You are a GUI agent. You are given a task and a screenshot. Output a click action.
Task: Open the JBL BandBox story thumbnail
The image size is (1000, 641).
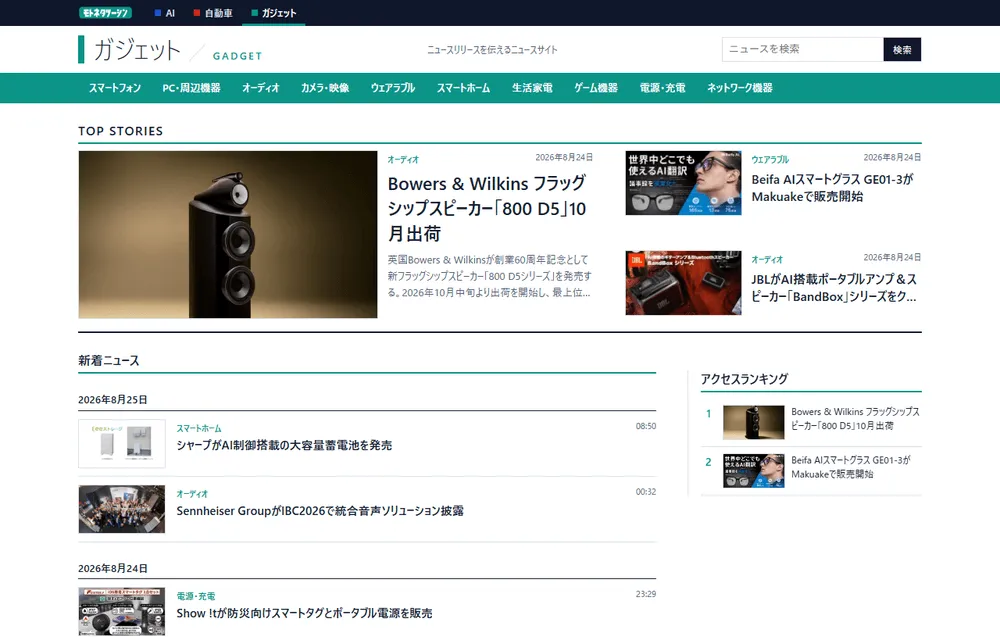coord(683,283)
